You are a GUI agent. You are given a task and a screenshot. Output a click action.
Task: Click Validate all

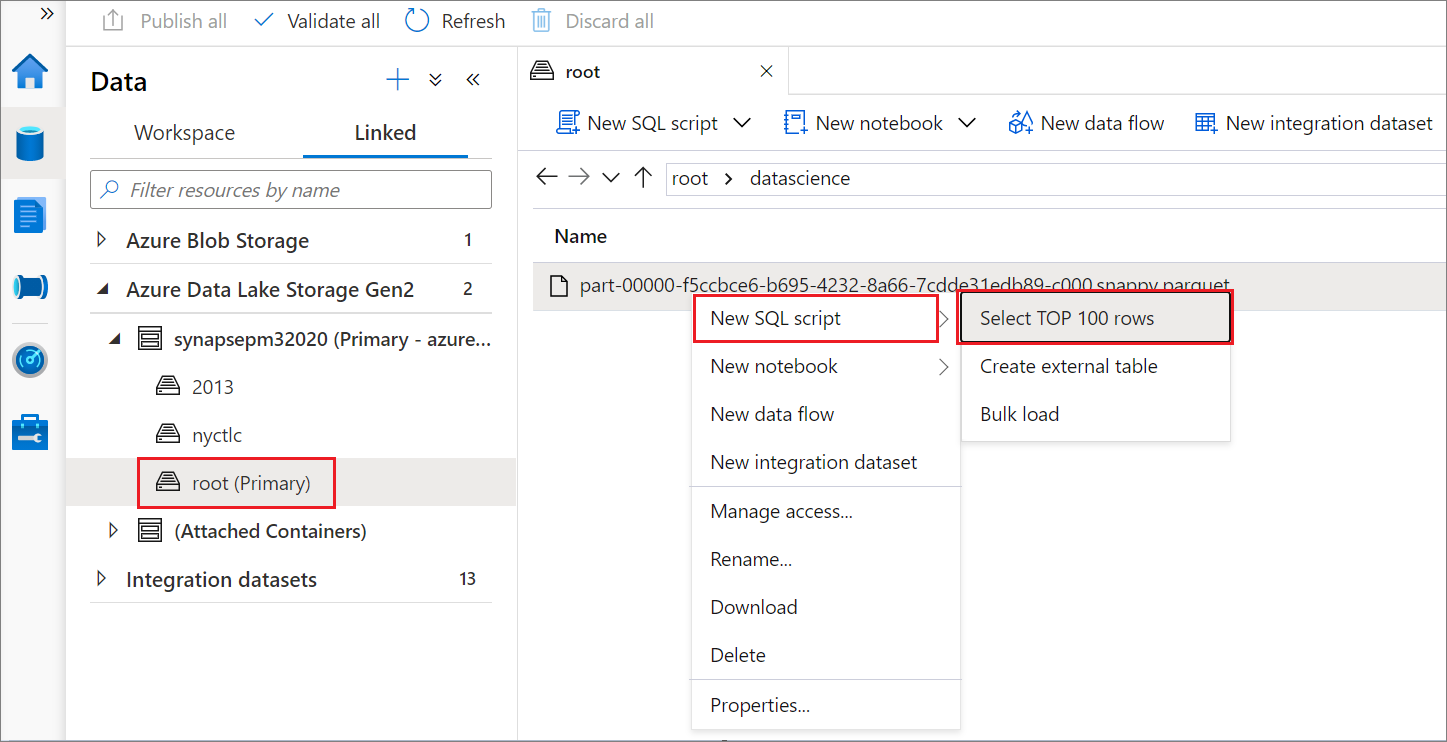(x=317, y=21)
